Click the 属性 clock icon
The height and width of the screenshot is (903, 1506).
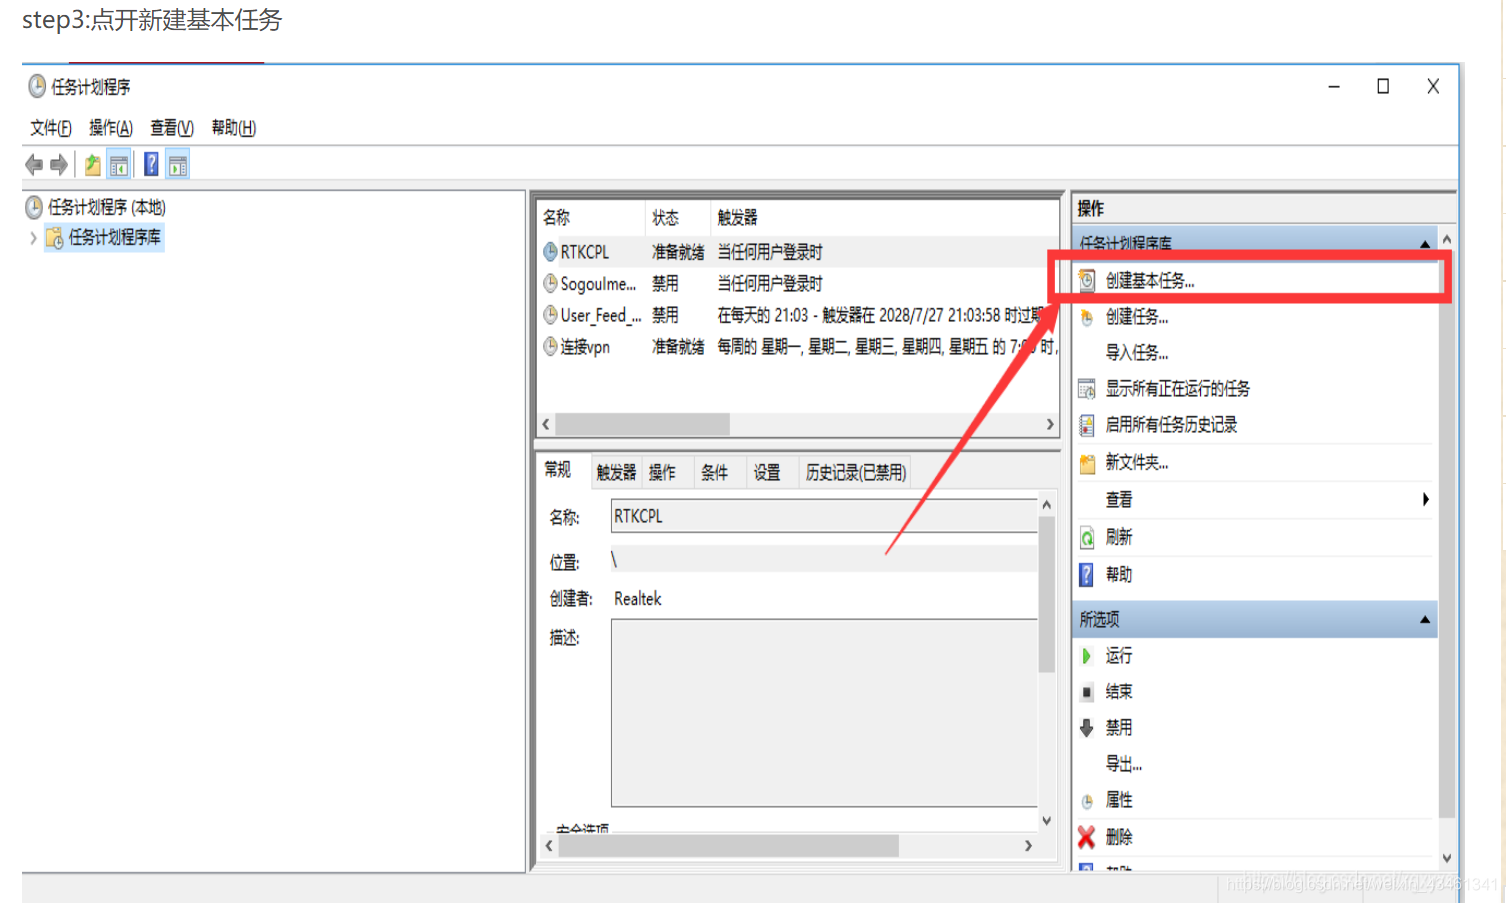coord(1087,801)
